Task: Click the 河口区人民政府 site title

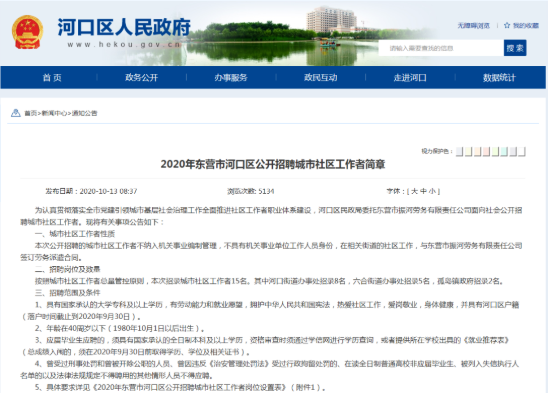Action: tap(124, 27)
